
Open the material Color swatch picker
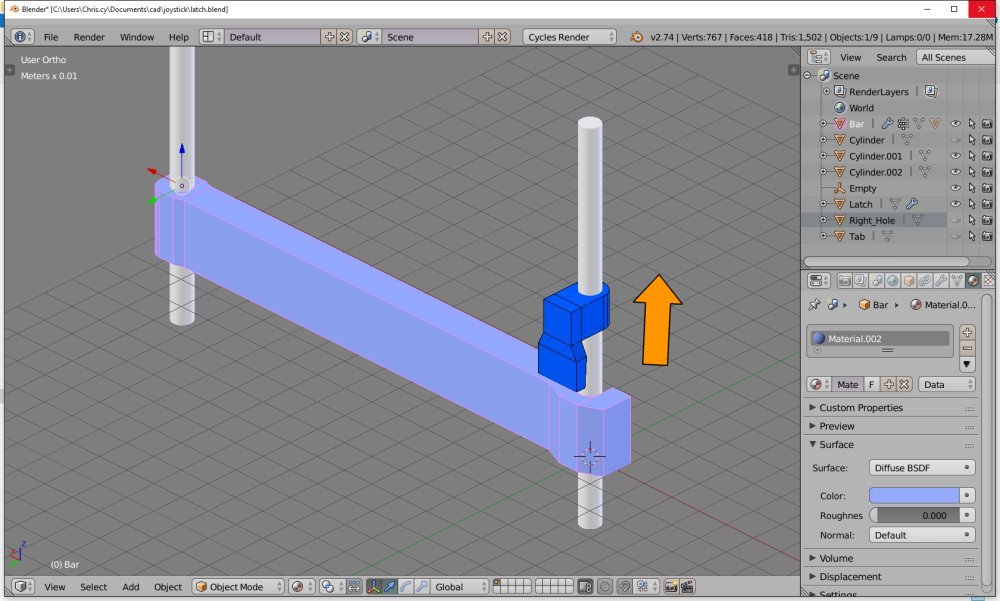[914, 496]
